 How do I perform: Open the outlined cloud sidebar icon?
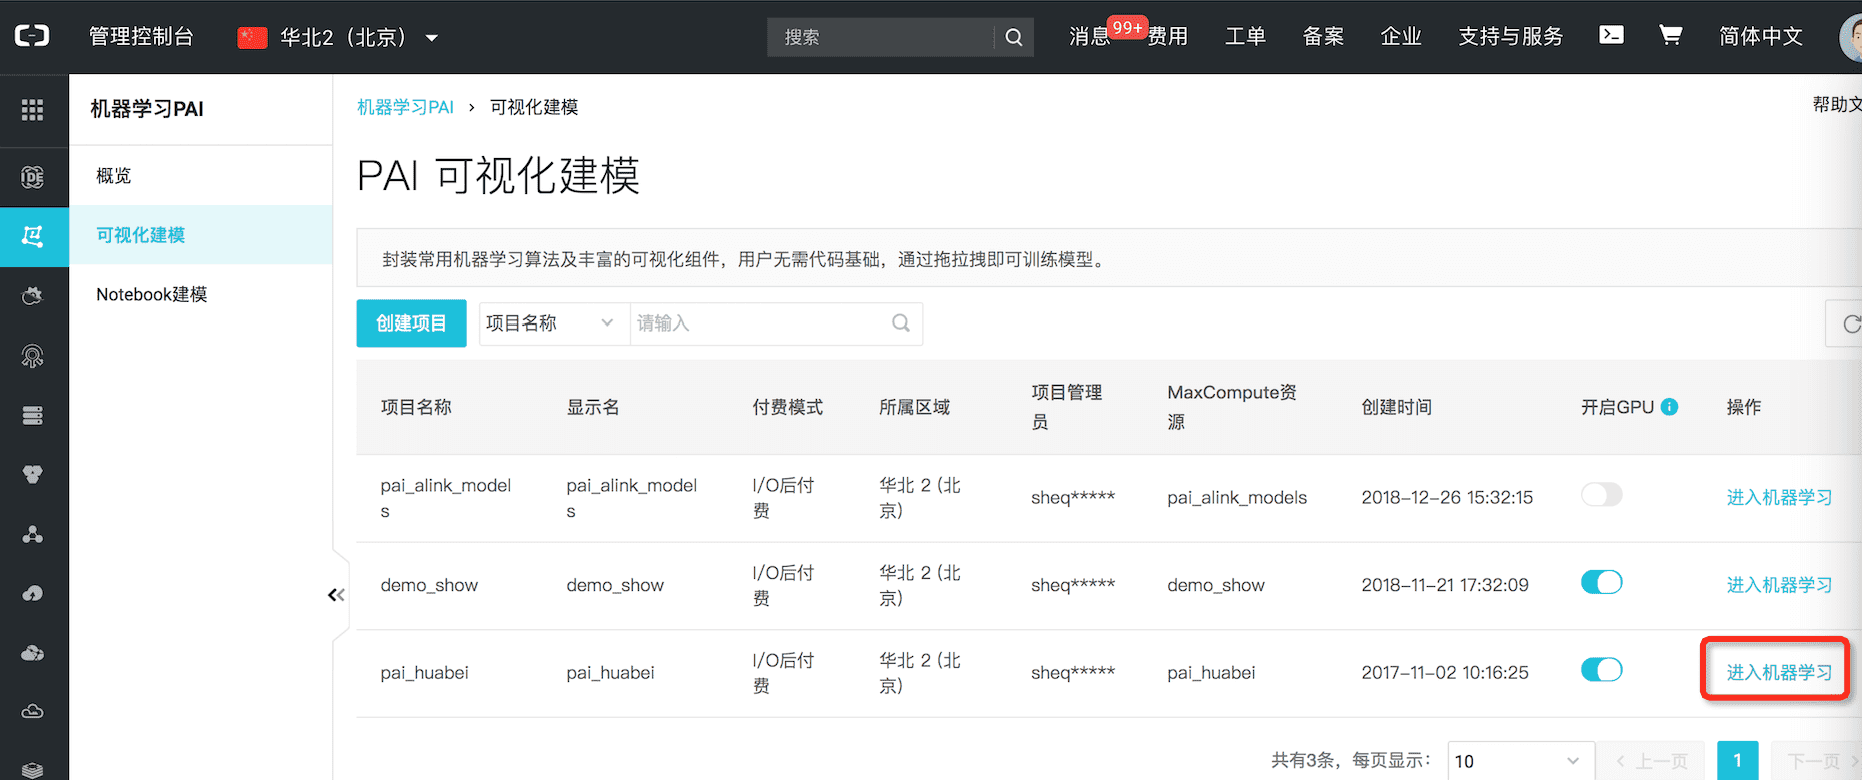coord(32,712)
